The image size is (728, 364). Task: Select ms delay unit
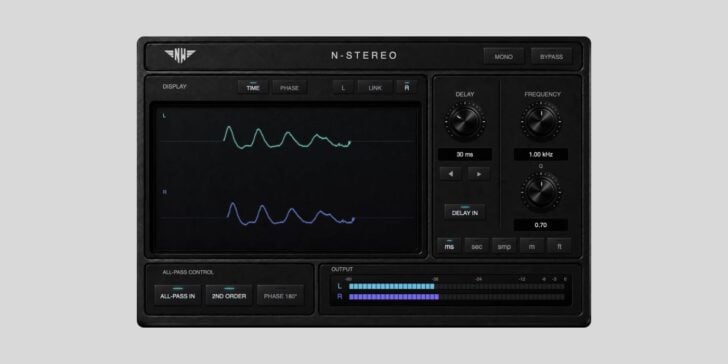coord(449,246)
